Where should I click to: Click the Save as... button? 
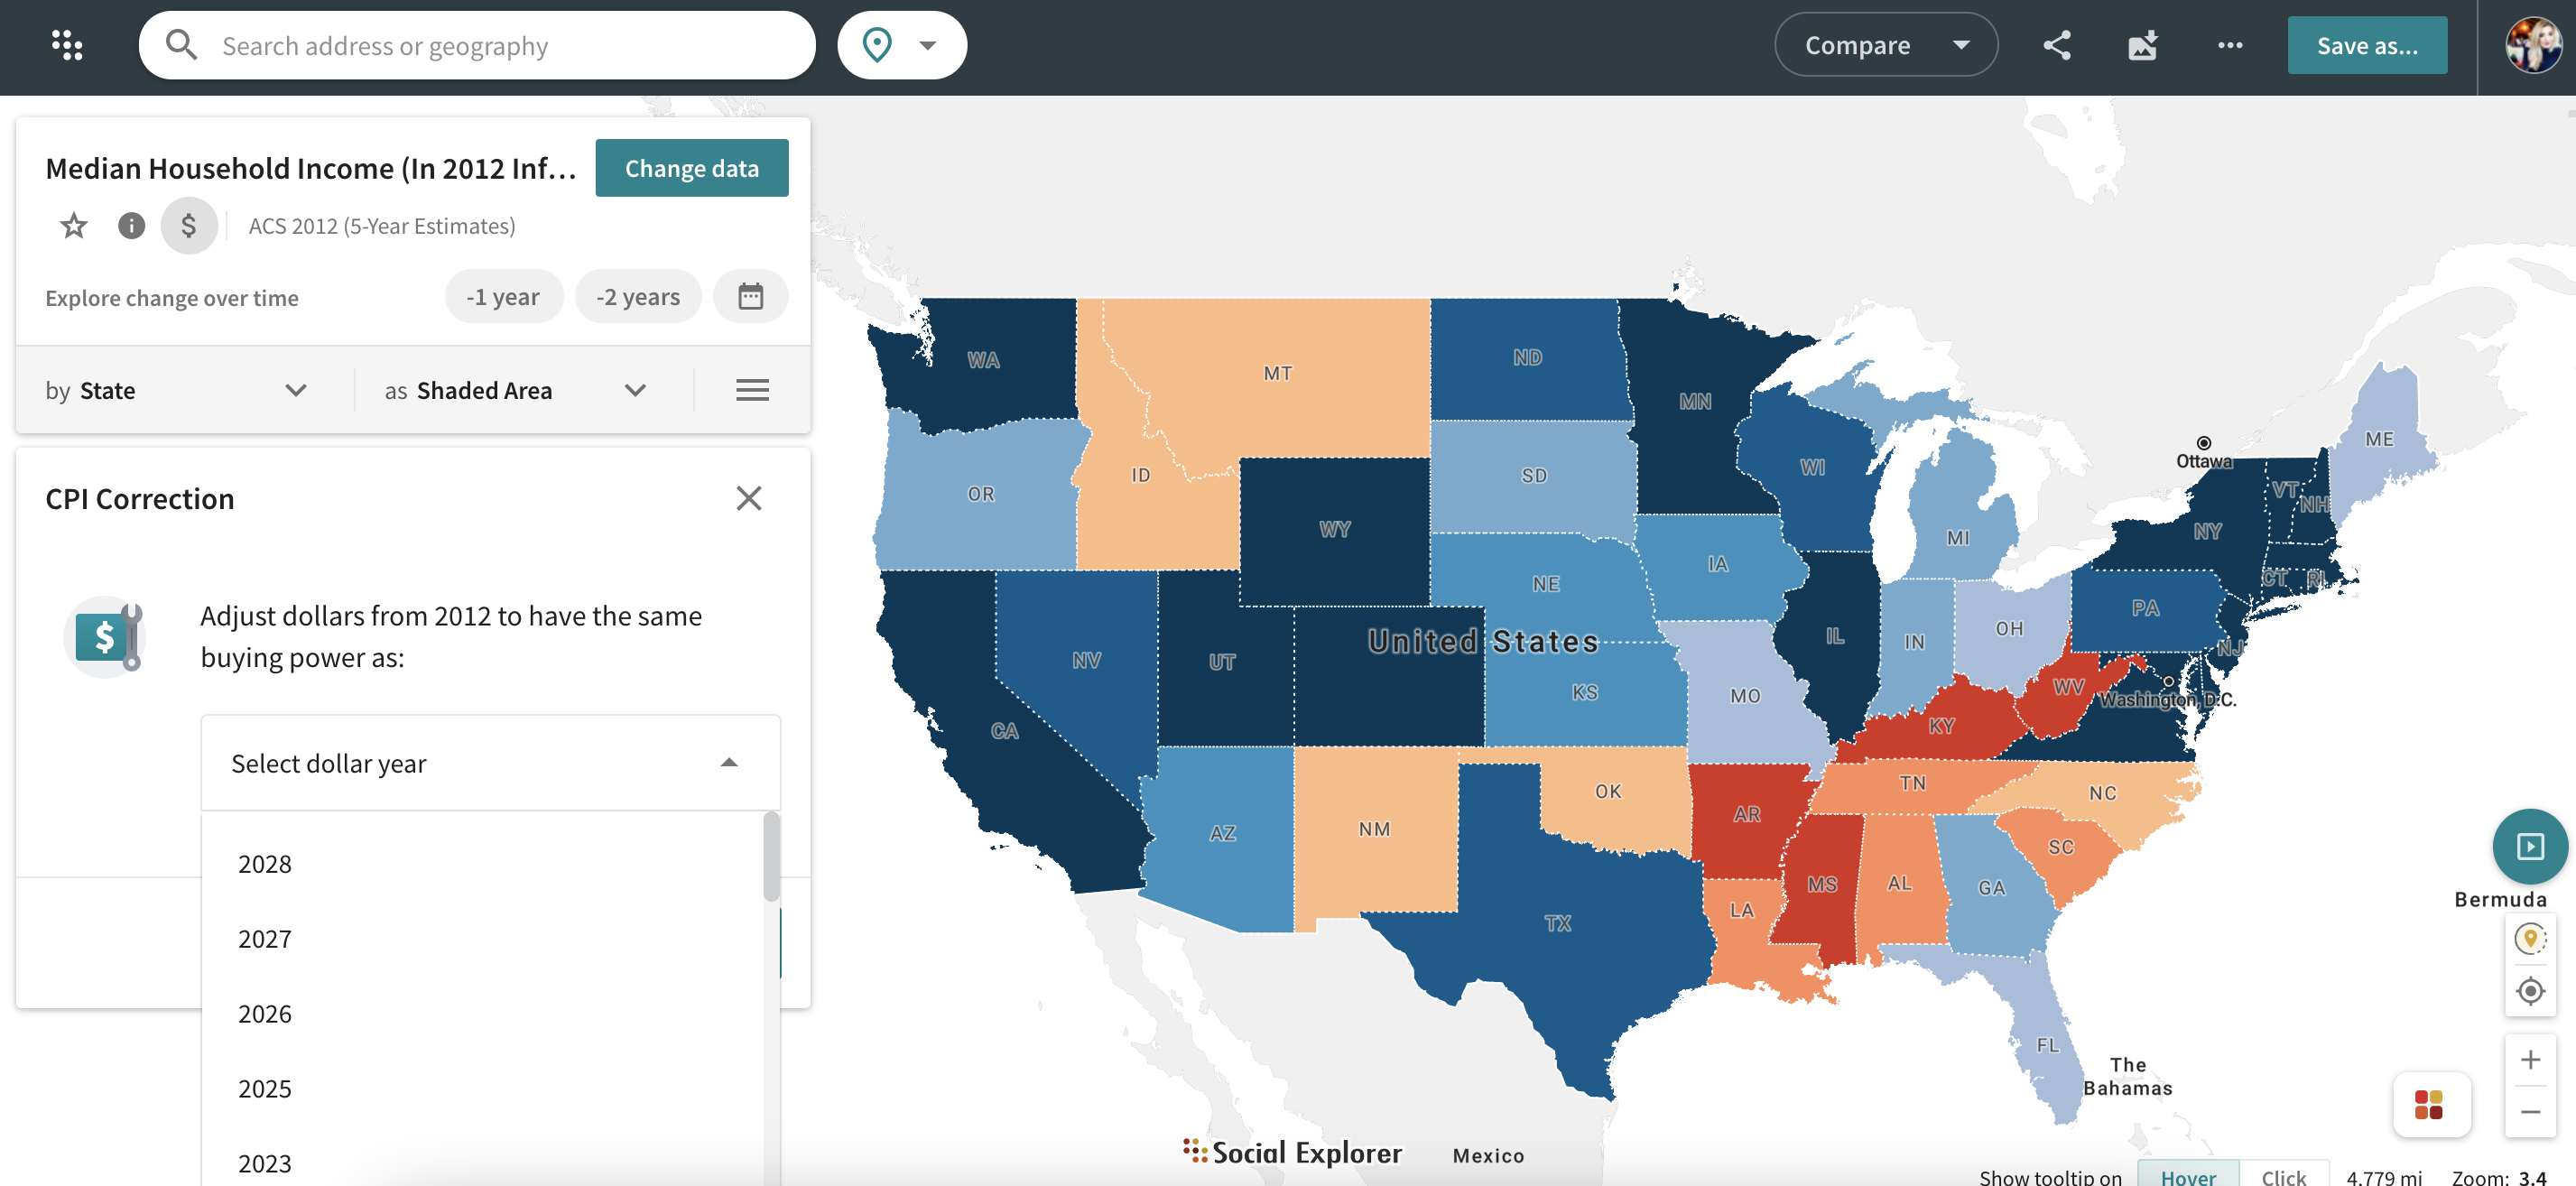[x=2367, y=45]
